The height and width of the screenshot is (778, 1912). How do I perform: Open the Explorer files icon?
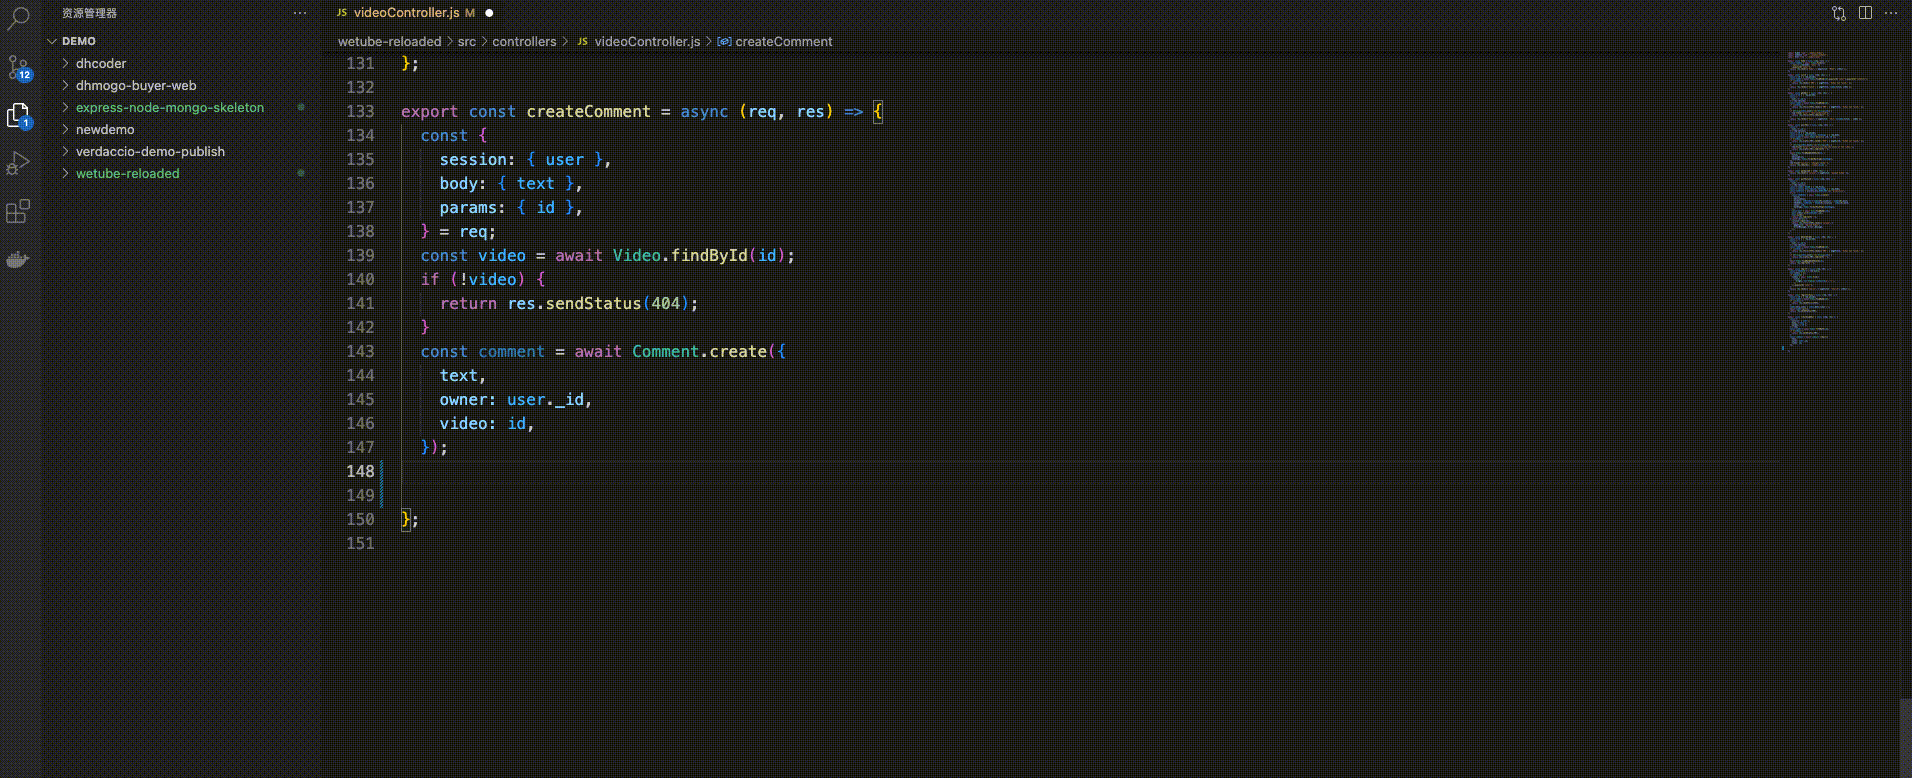(x=18, y=116)
